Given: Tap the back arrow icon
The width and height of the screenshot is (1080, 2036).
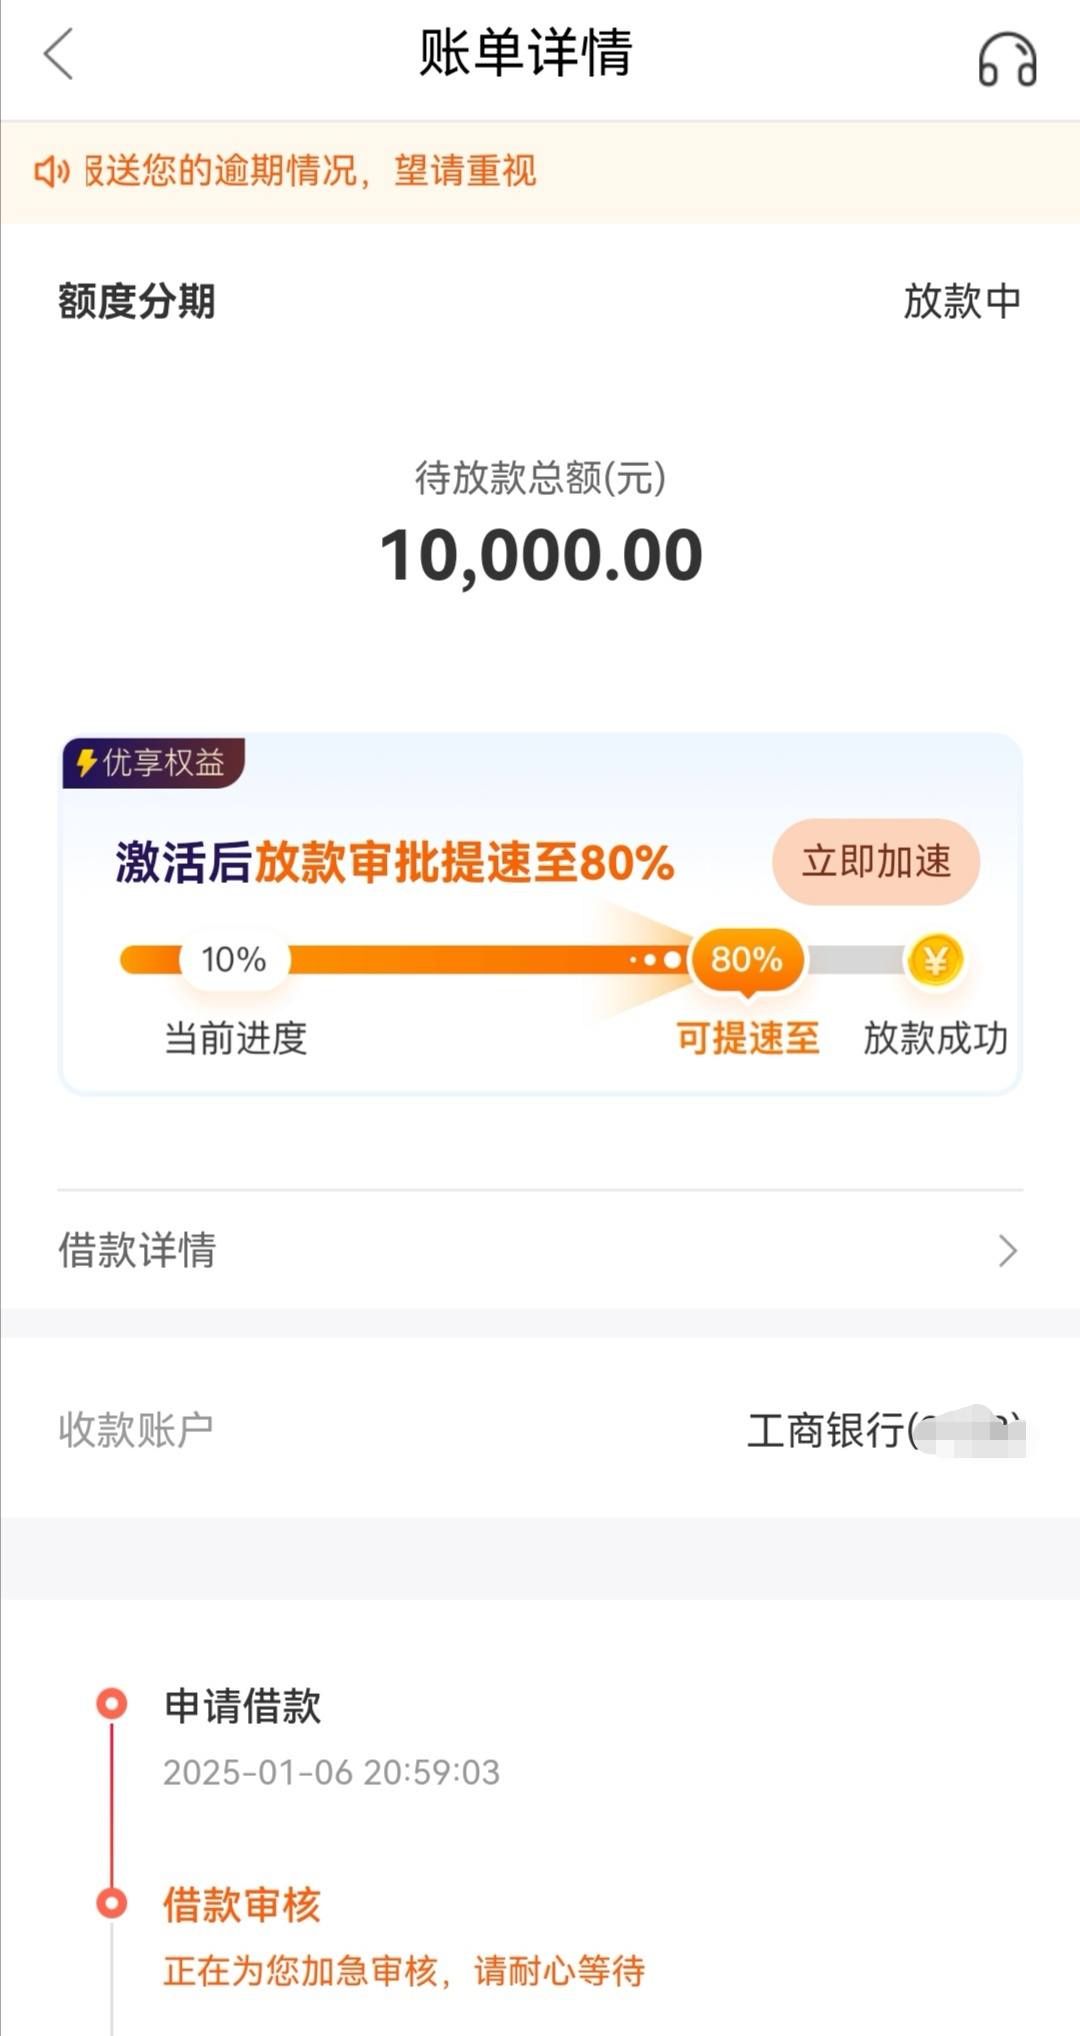Looking at the screenshot, I should coord(59,54).
